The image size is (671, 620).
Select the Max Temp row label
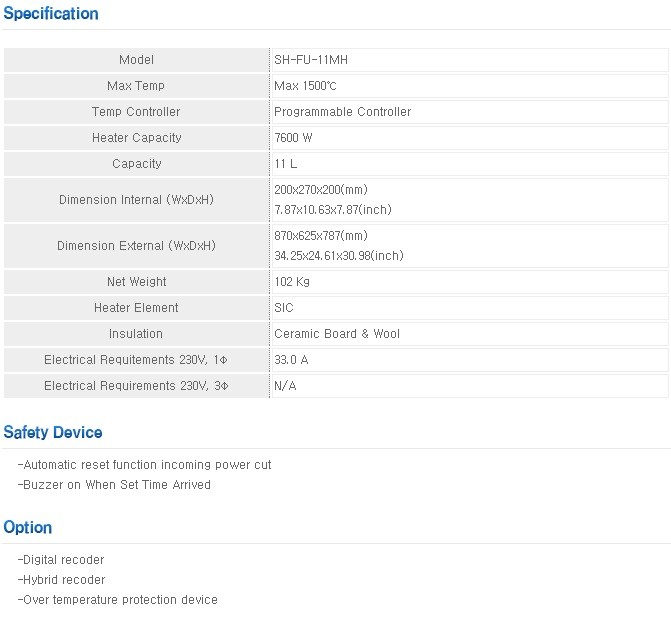point(136,86)
